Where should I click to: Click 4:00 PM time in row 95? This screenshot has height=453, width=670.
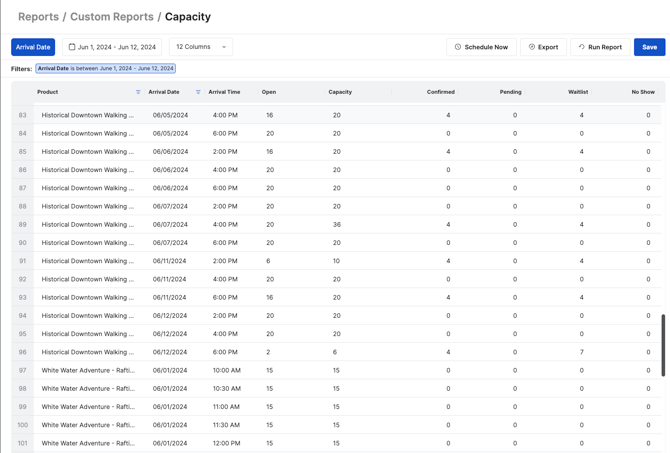coord(225,334)
